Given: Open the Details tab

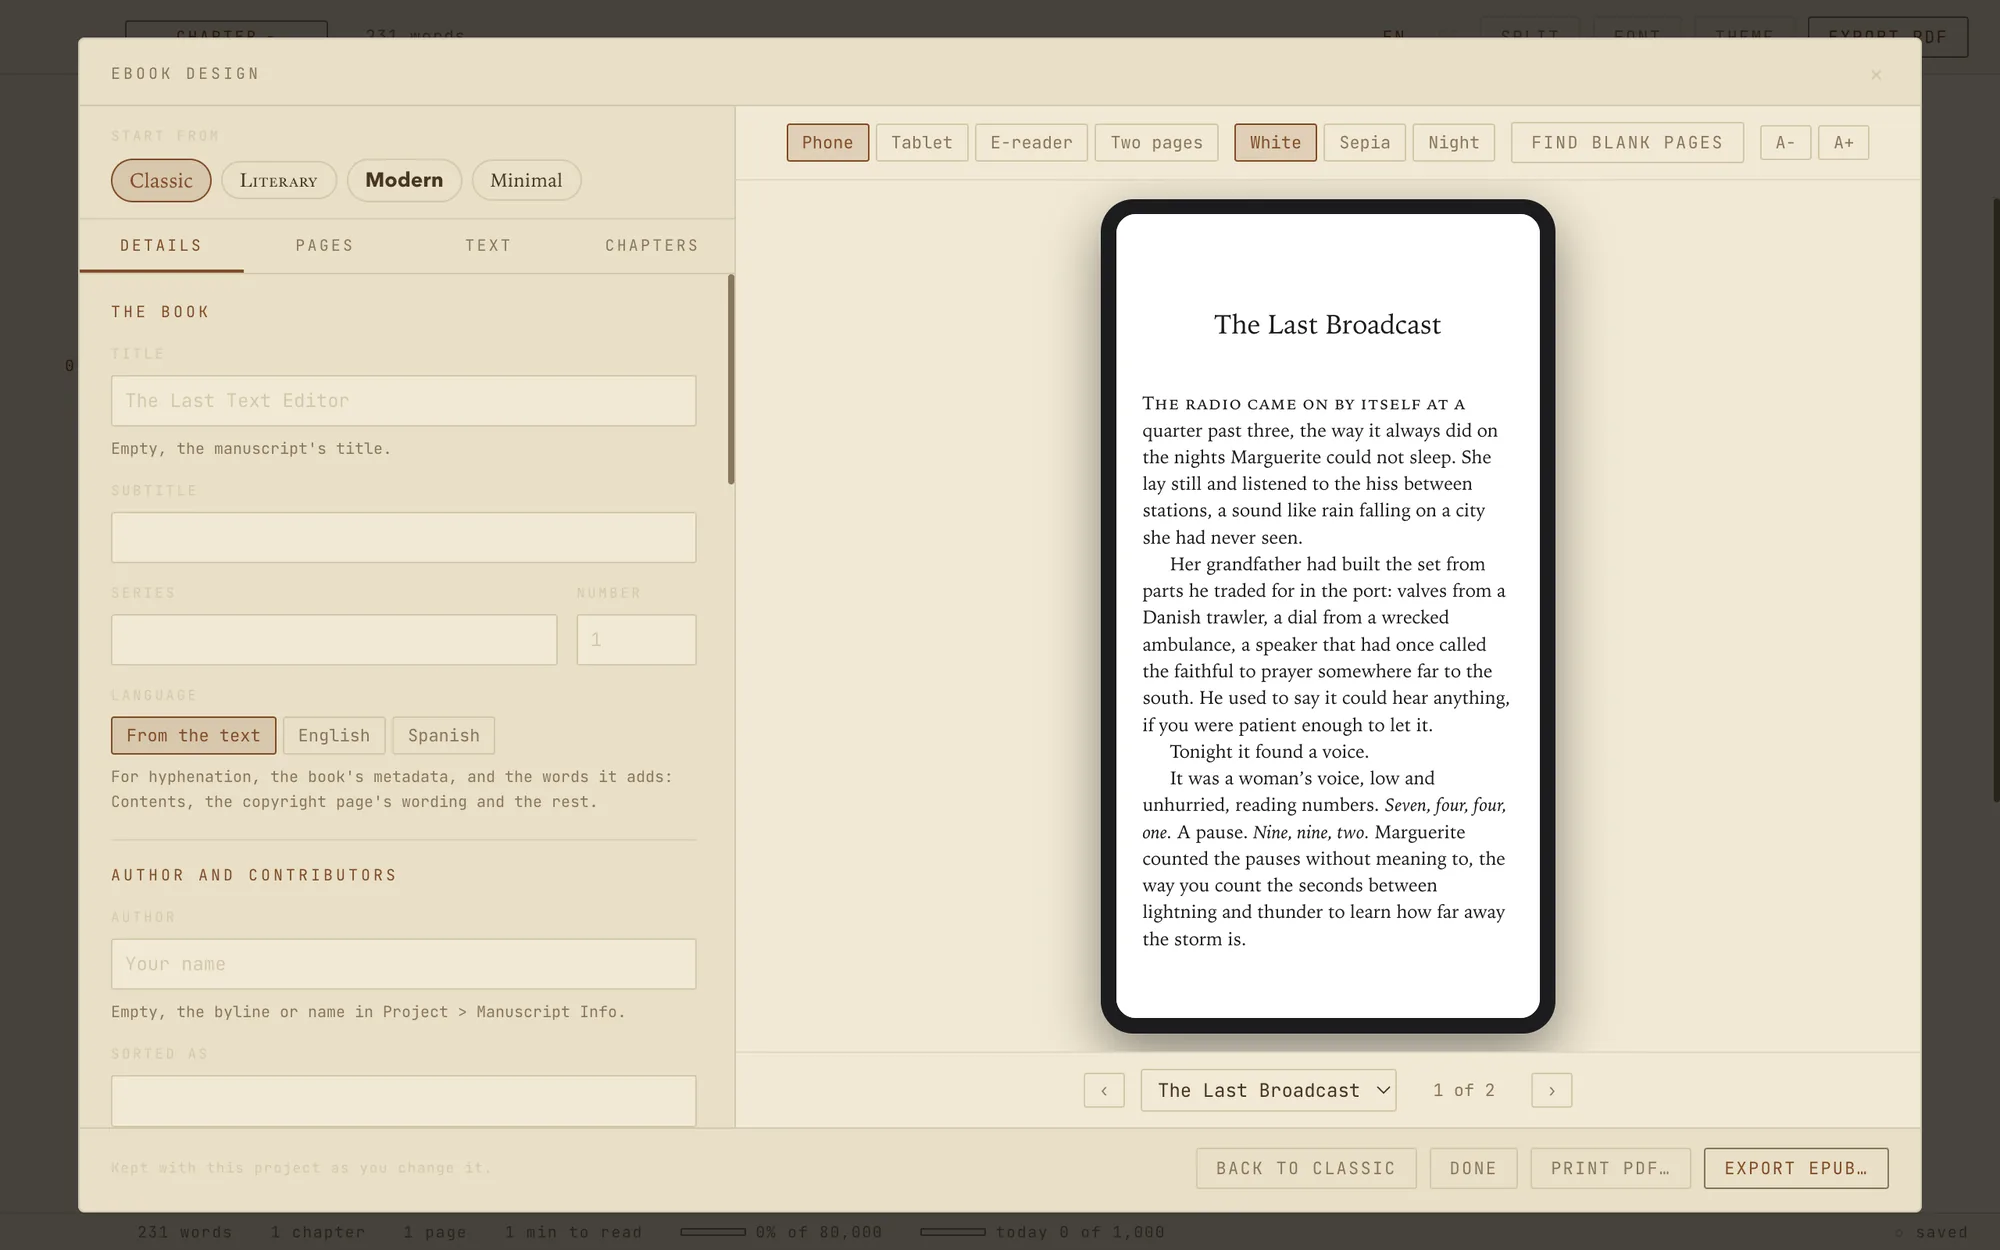Looking at the screenshot, I should pyautogui.click(x=161, y=246).
